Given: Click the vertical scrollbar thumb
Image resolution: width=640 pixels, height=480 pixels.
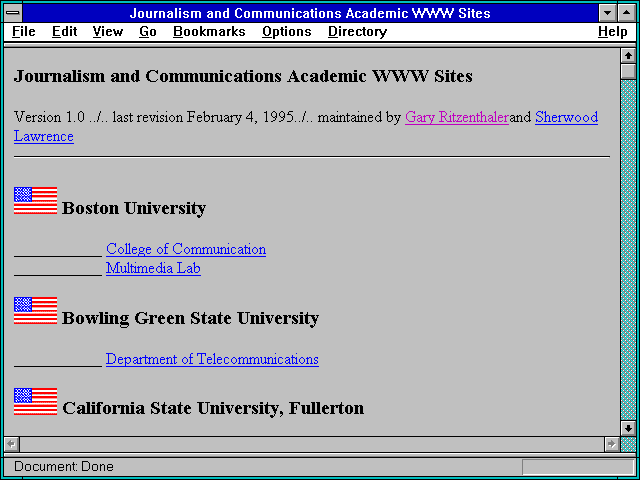Looking at the screenshot, I should pyautogui.click(x=627, y=71).
